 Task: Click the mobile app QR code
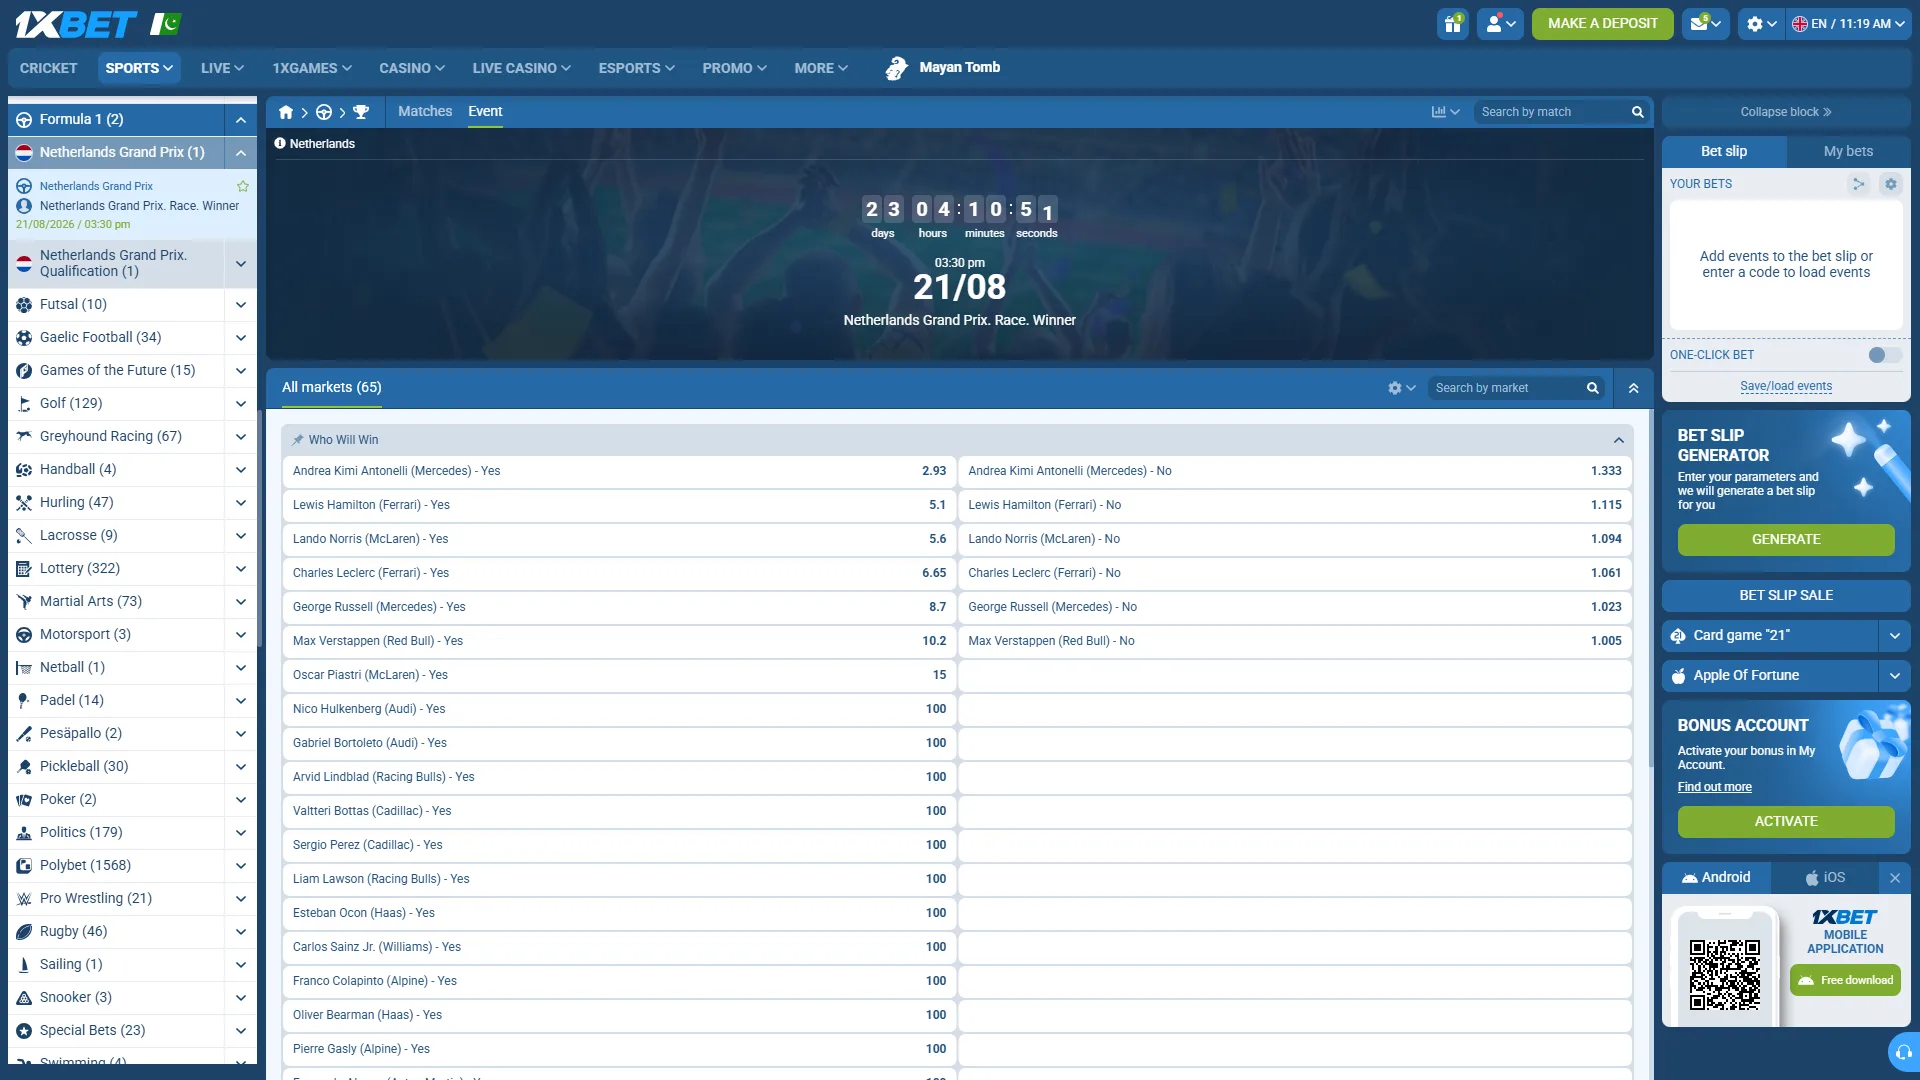pyautogui.click(x=1725, y=975)
